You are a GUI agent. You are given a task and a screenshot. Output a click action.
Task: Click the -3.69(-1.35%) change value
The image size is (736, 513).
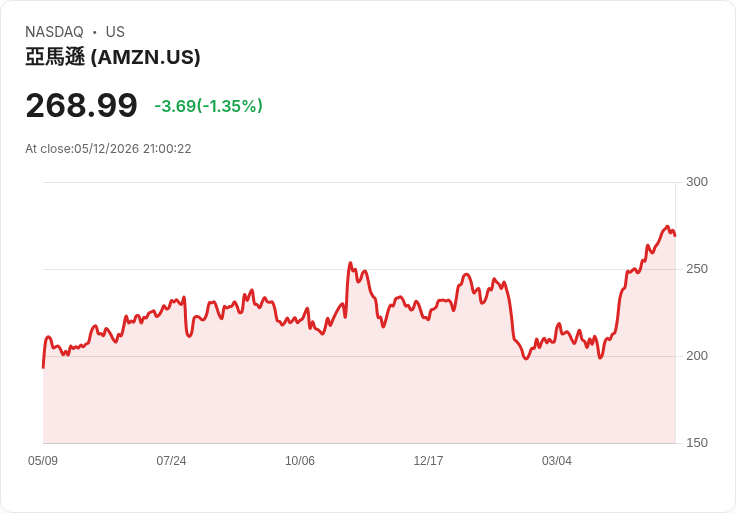pyautogui.click(x=208, y=106)
